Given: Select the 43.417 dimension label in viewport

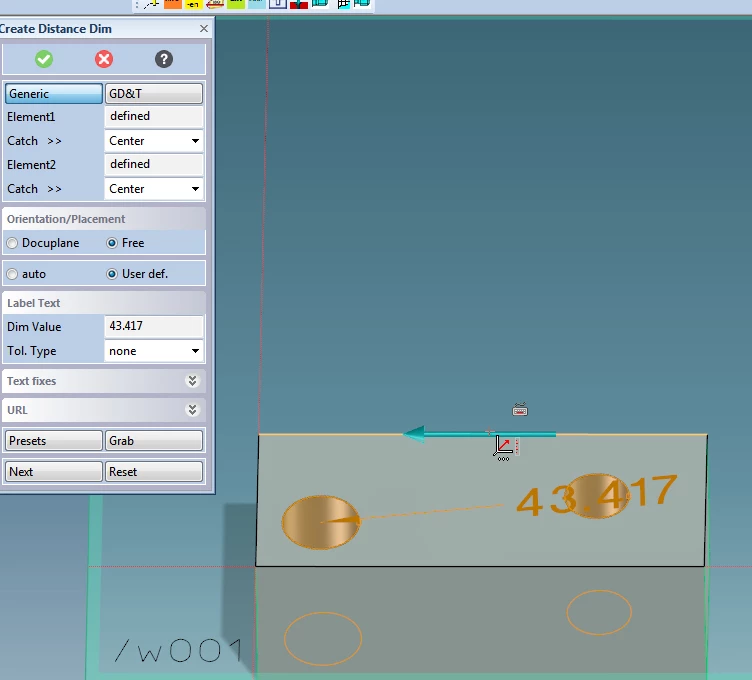Looking at the screenshot, I should point(597,496).
